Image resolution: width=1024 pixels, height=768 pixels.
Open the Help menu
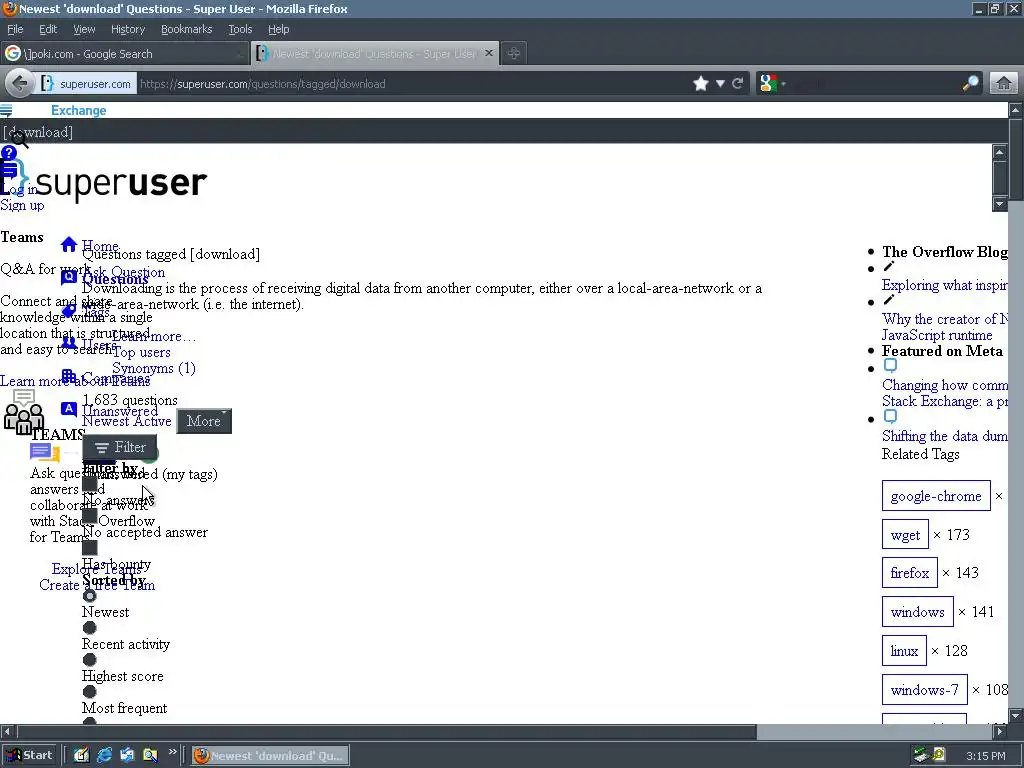279,29
